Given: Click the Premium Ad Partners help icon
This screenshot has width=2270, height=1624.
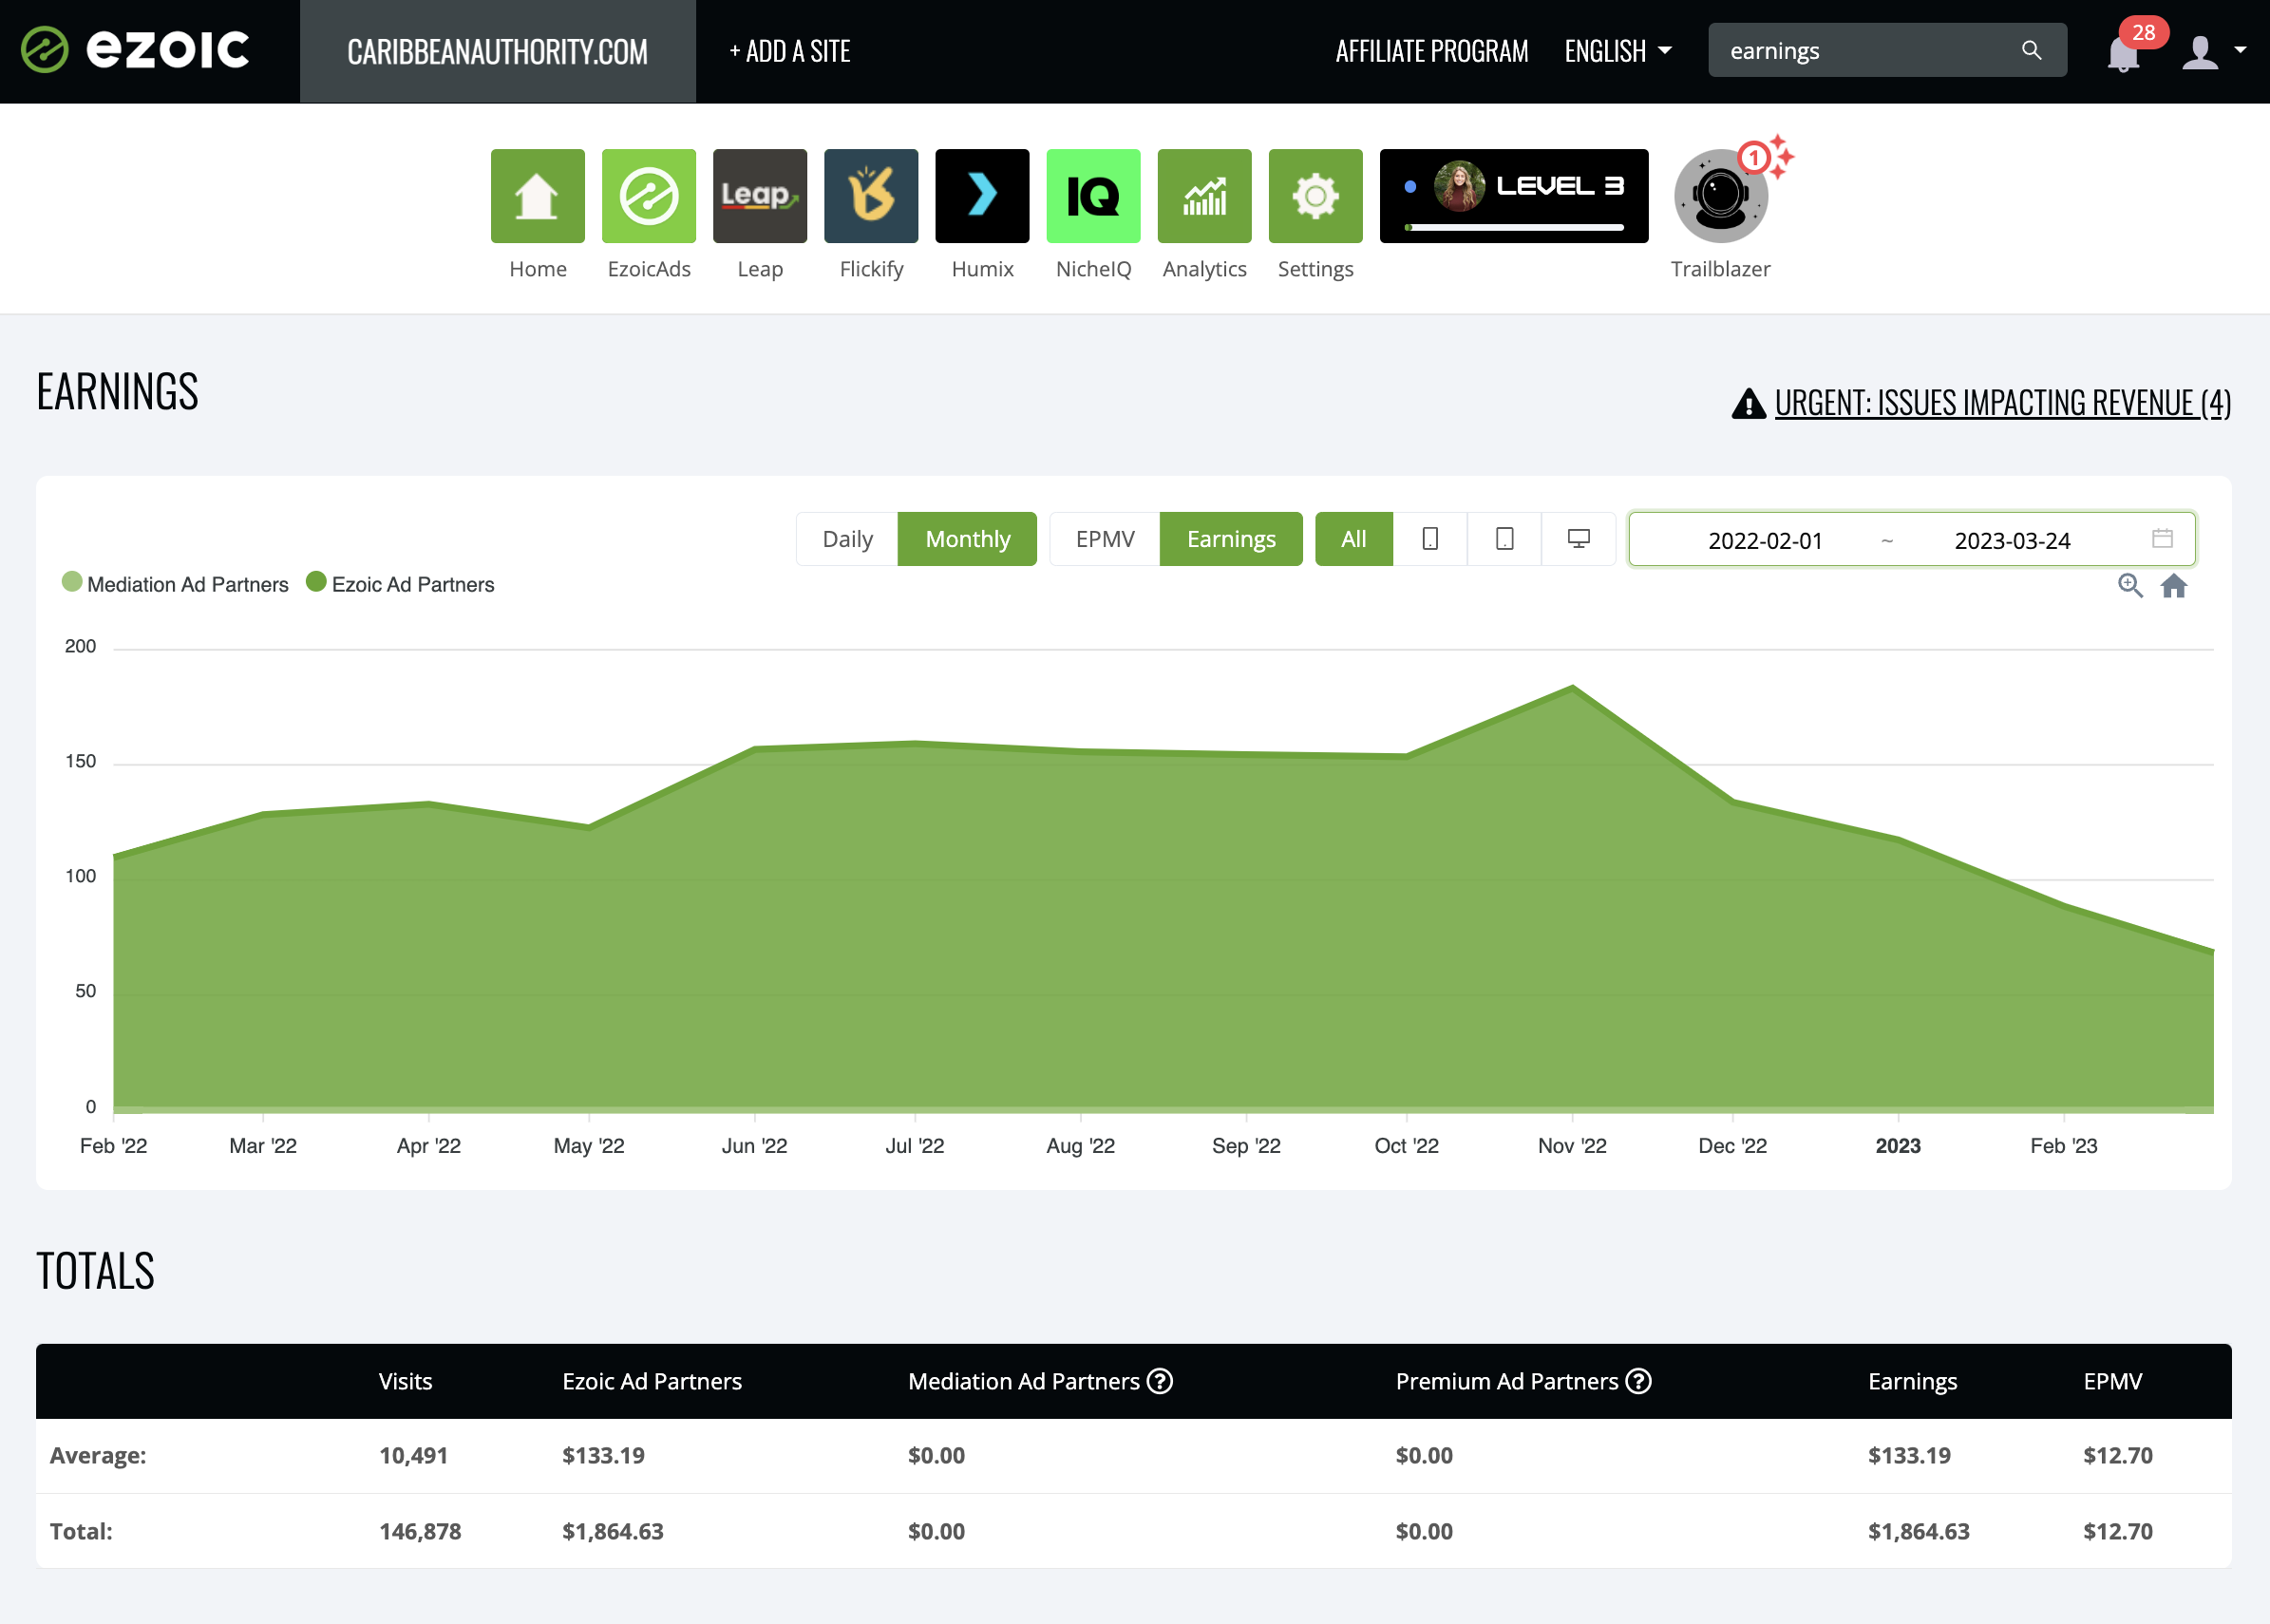Looking at the screenshot, I should pyautogui.click(x=1638, y=1381).
